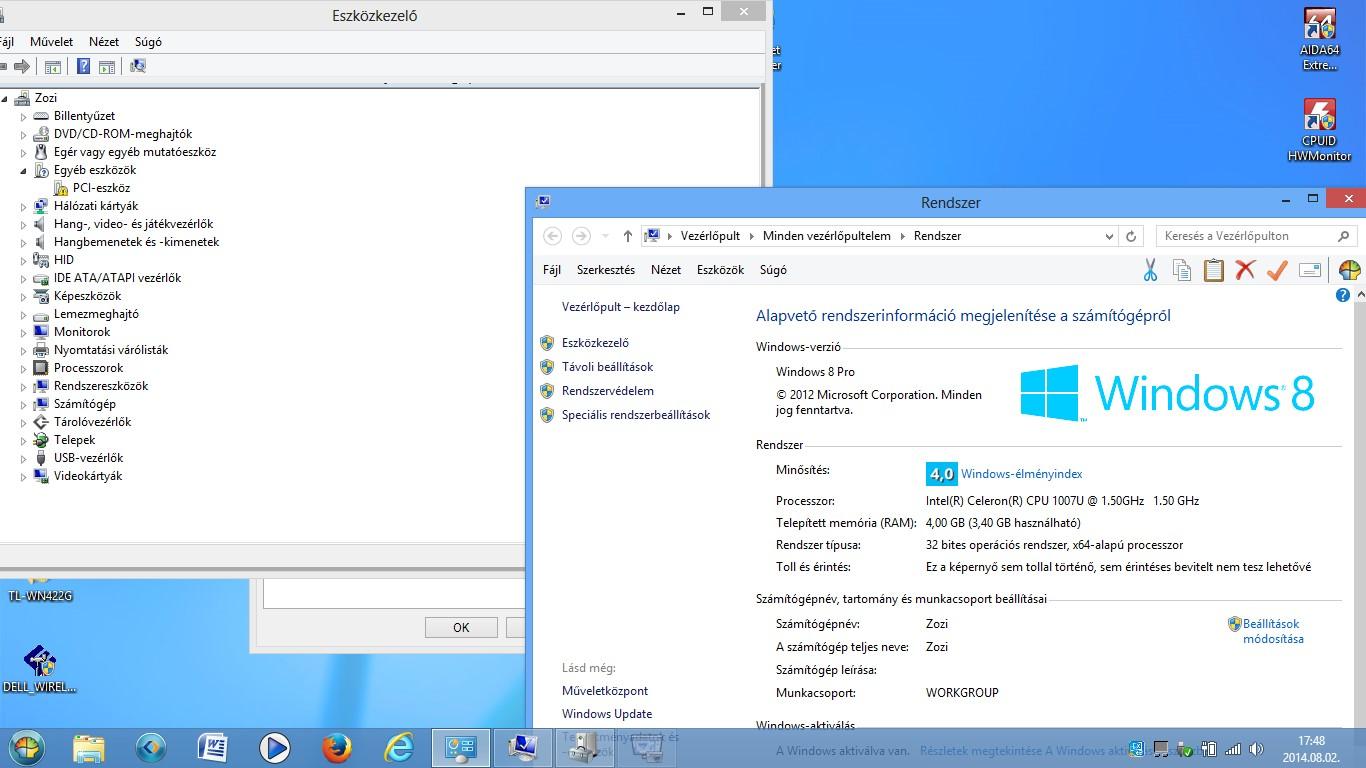Go to Vezérlőpult – kezdőlap
Viewport: 1366px width, 768px height.
[x=621, y=307]
